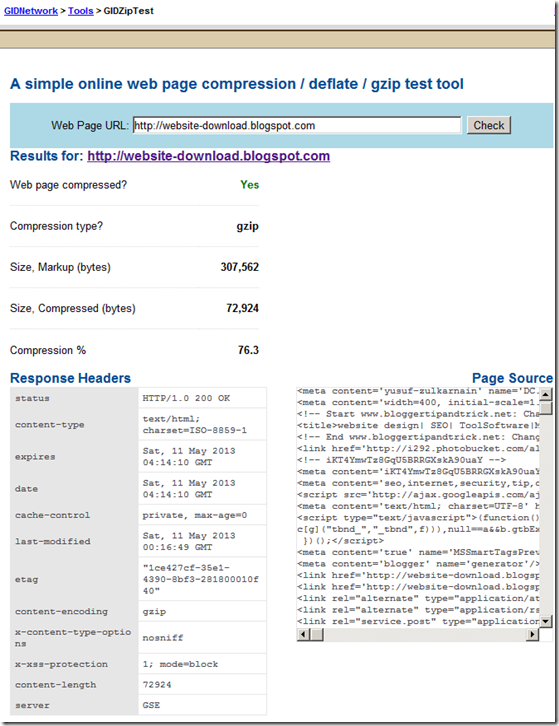Click the page source scroll left arrow

pyautogui.click(x=303, y=634)
